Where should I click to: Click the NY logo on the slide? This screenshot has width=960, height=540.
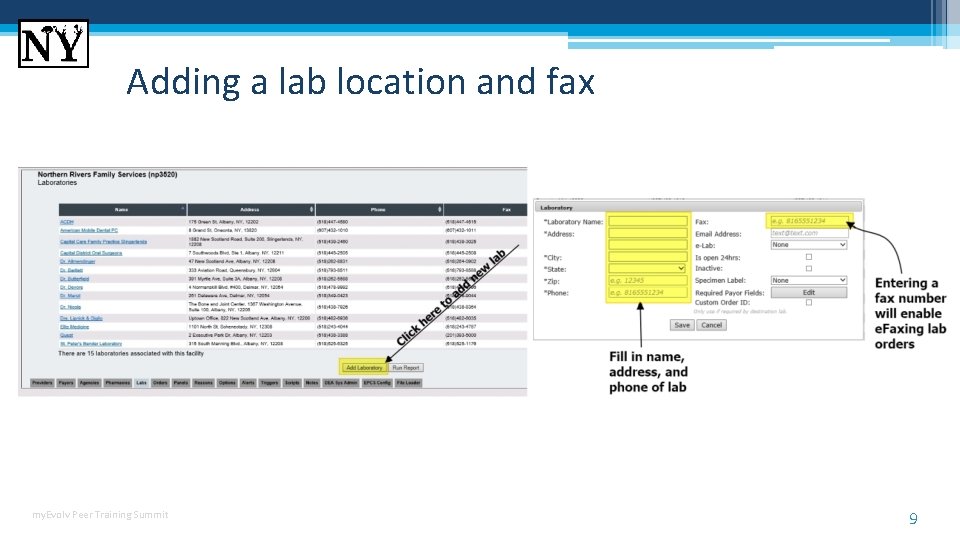coord(54,43)
